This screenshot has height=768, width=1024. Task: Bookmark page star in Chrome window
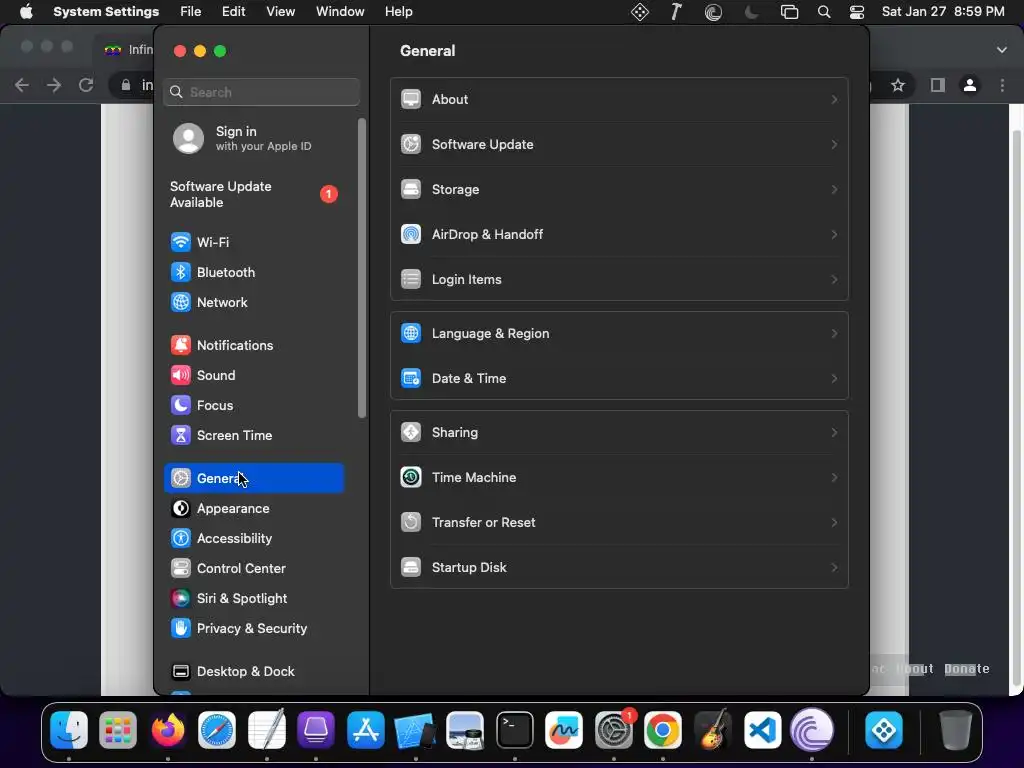click(x=898, y=85)
